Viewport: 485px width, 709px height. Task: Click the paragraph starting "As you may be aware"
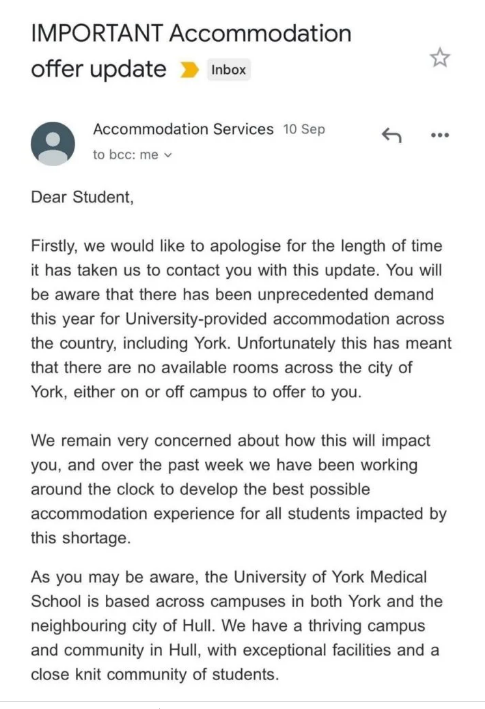(x=236, y=626)
